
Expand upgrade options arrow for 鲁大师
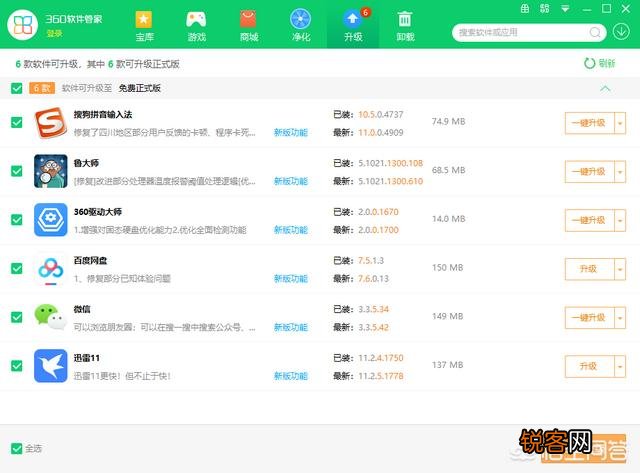620,171
